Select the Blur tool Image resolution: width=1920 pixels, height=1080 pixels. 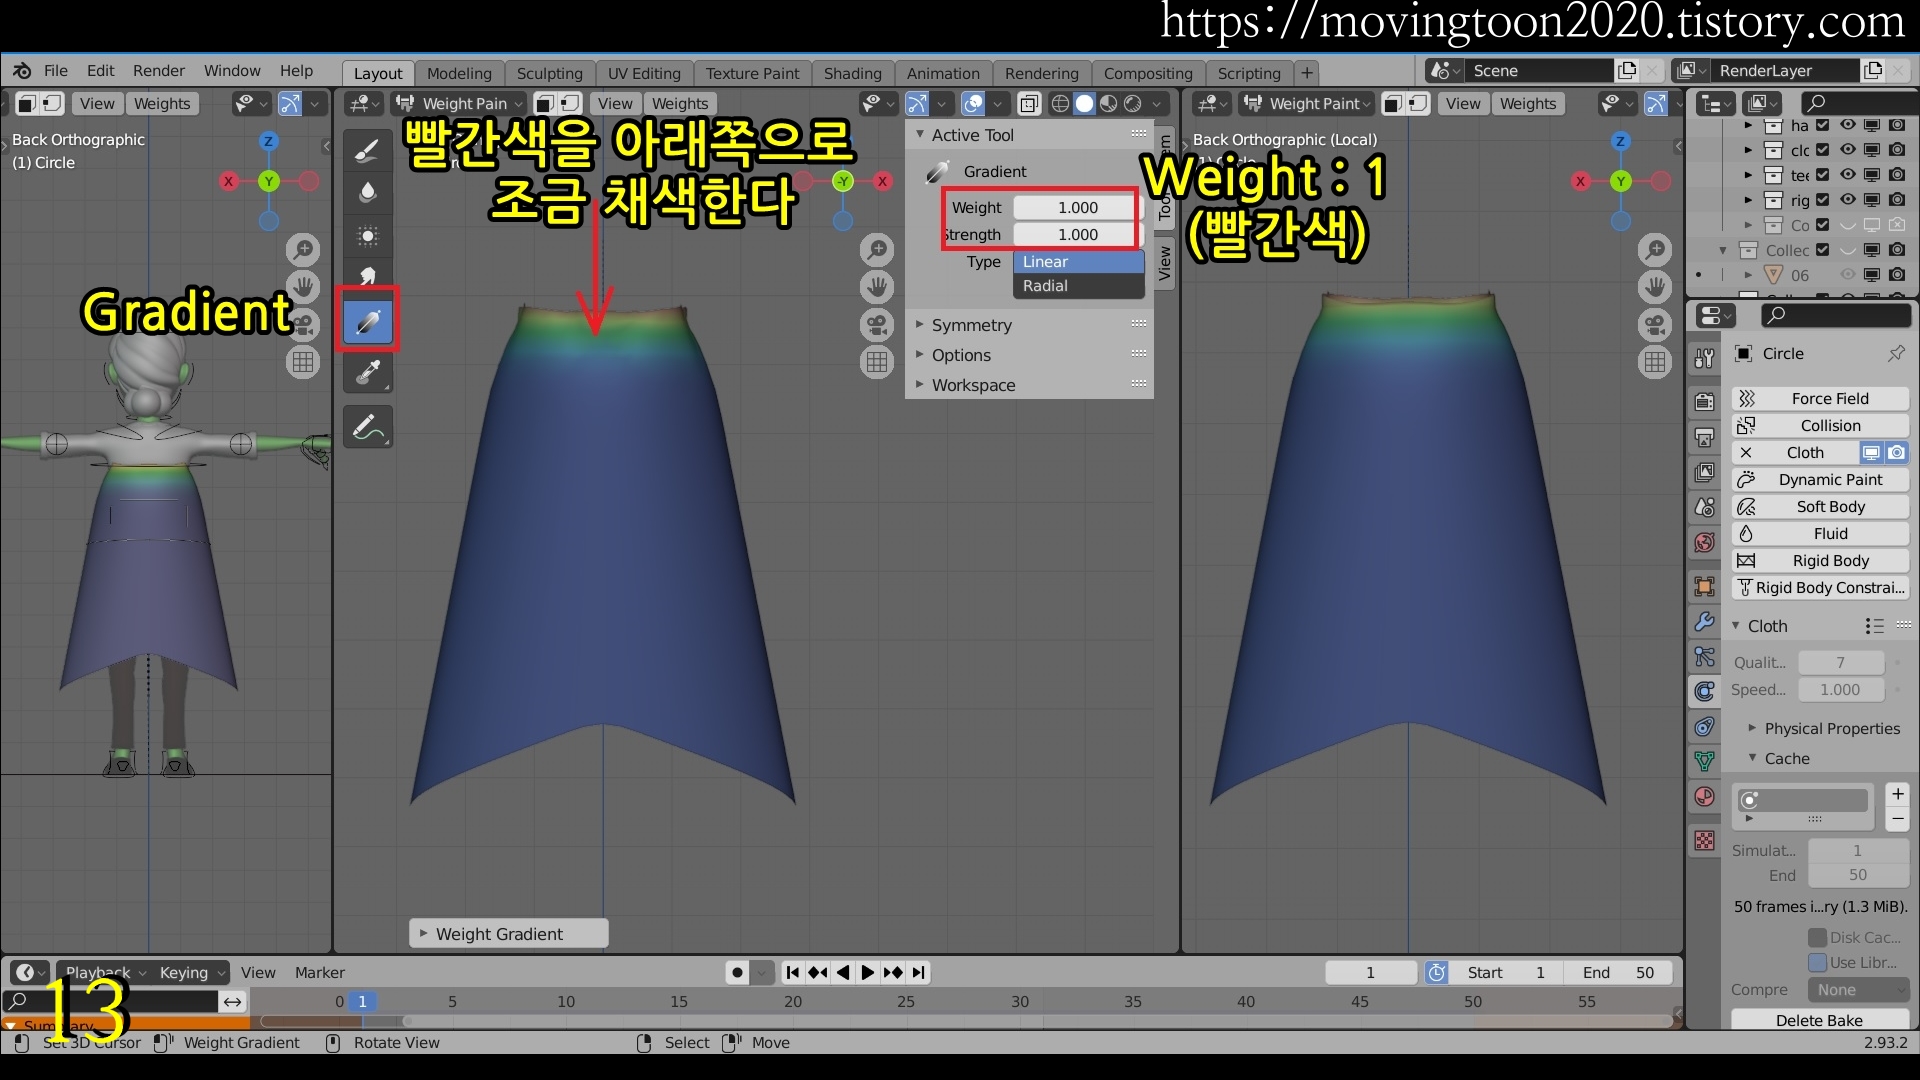click(367, 193)
